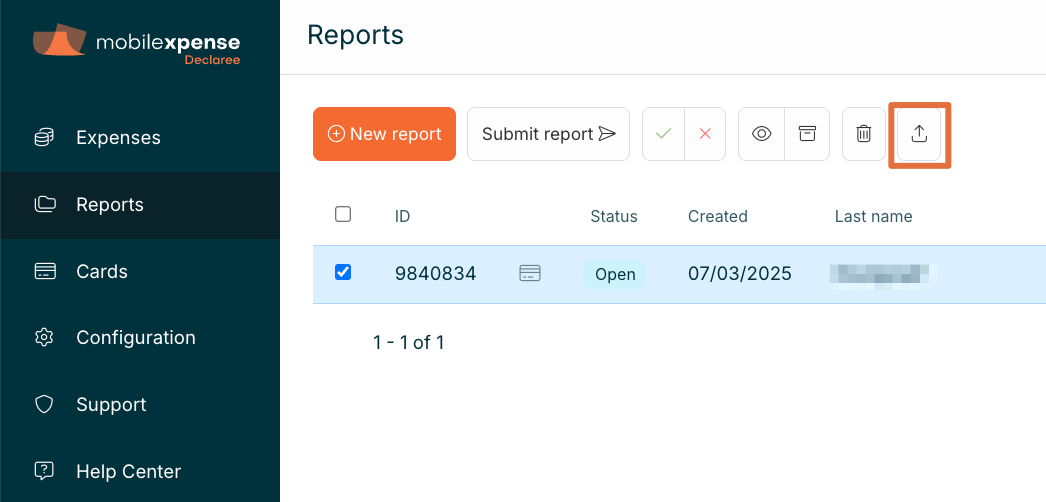Open Expenses in the sidebar
The height and width of the screenshot is (502, 1046).
[118, 137]
